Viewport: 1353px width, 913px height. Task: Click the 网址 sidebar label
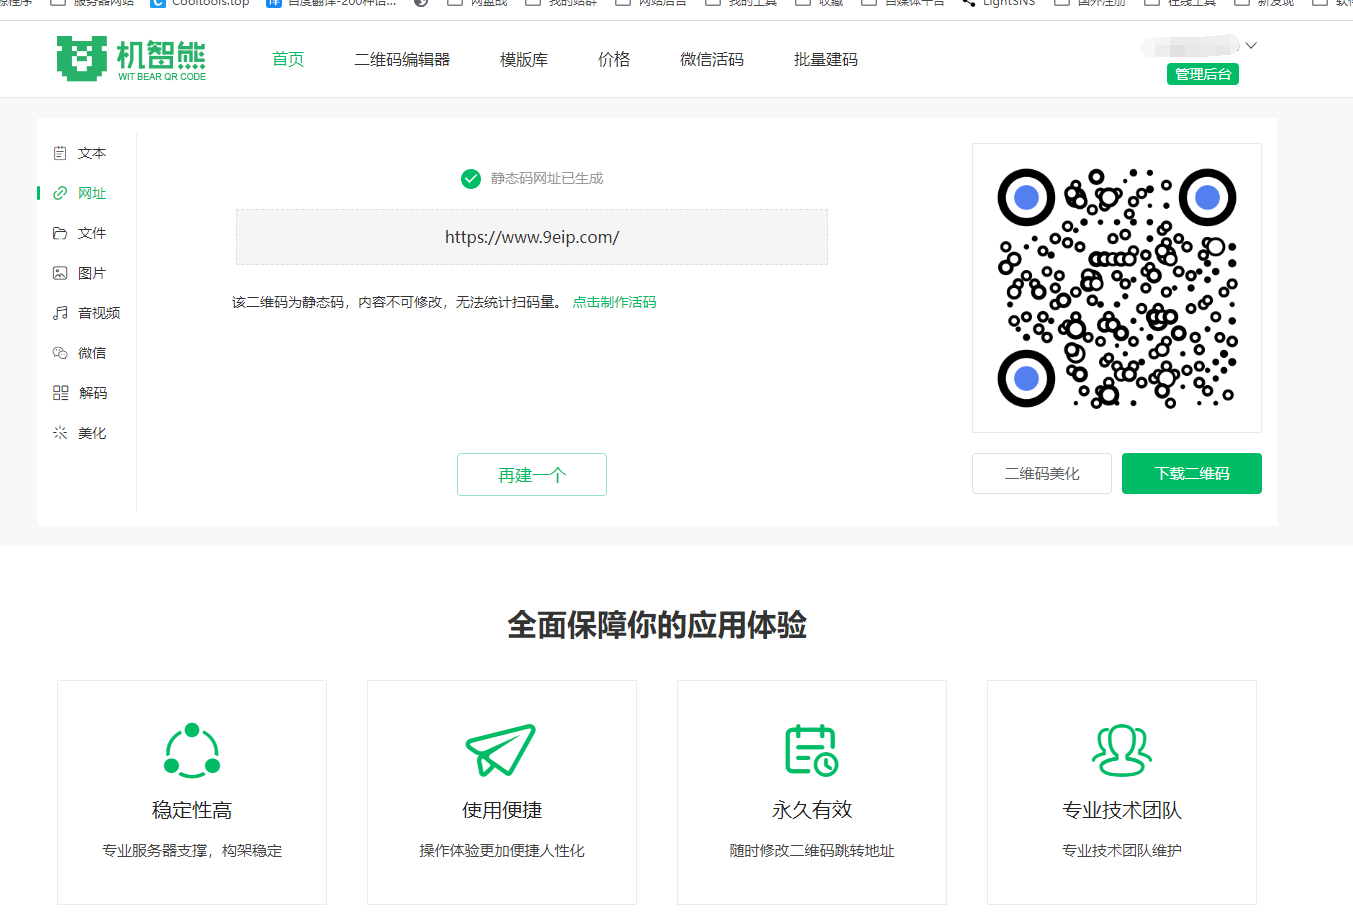click(x=92, y=193)
